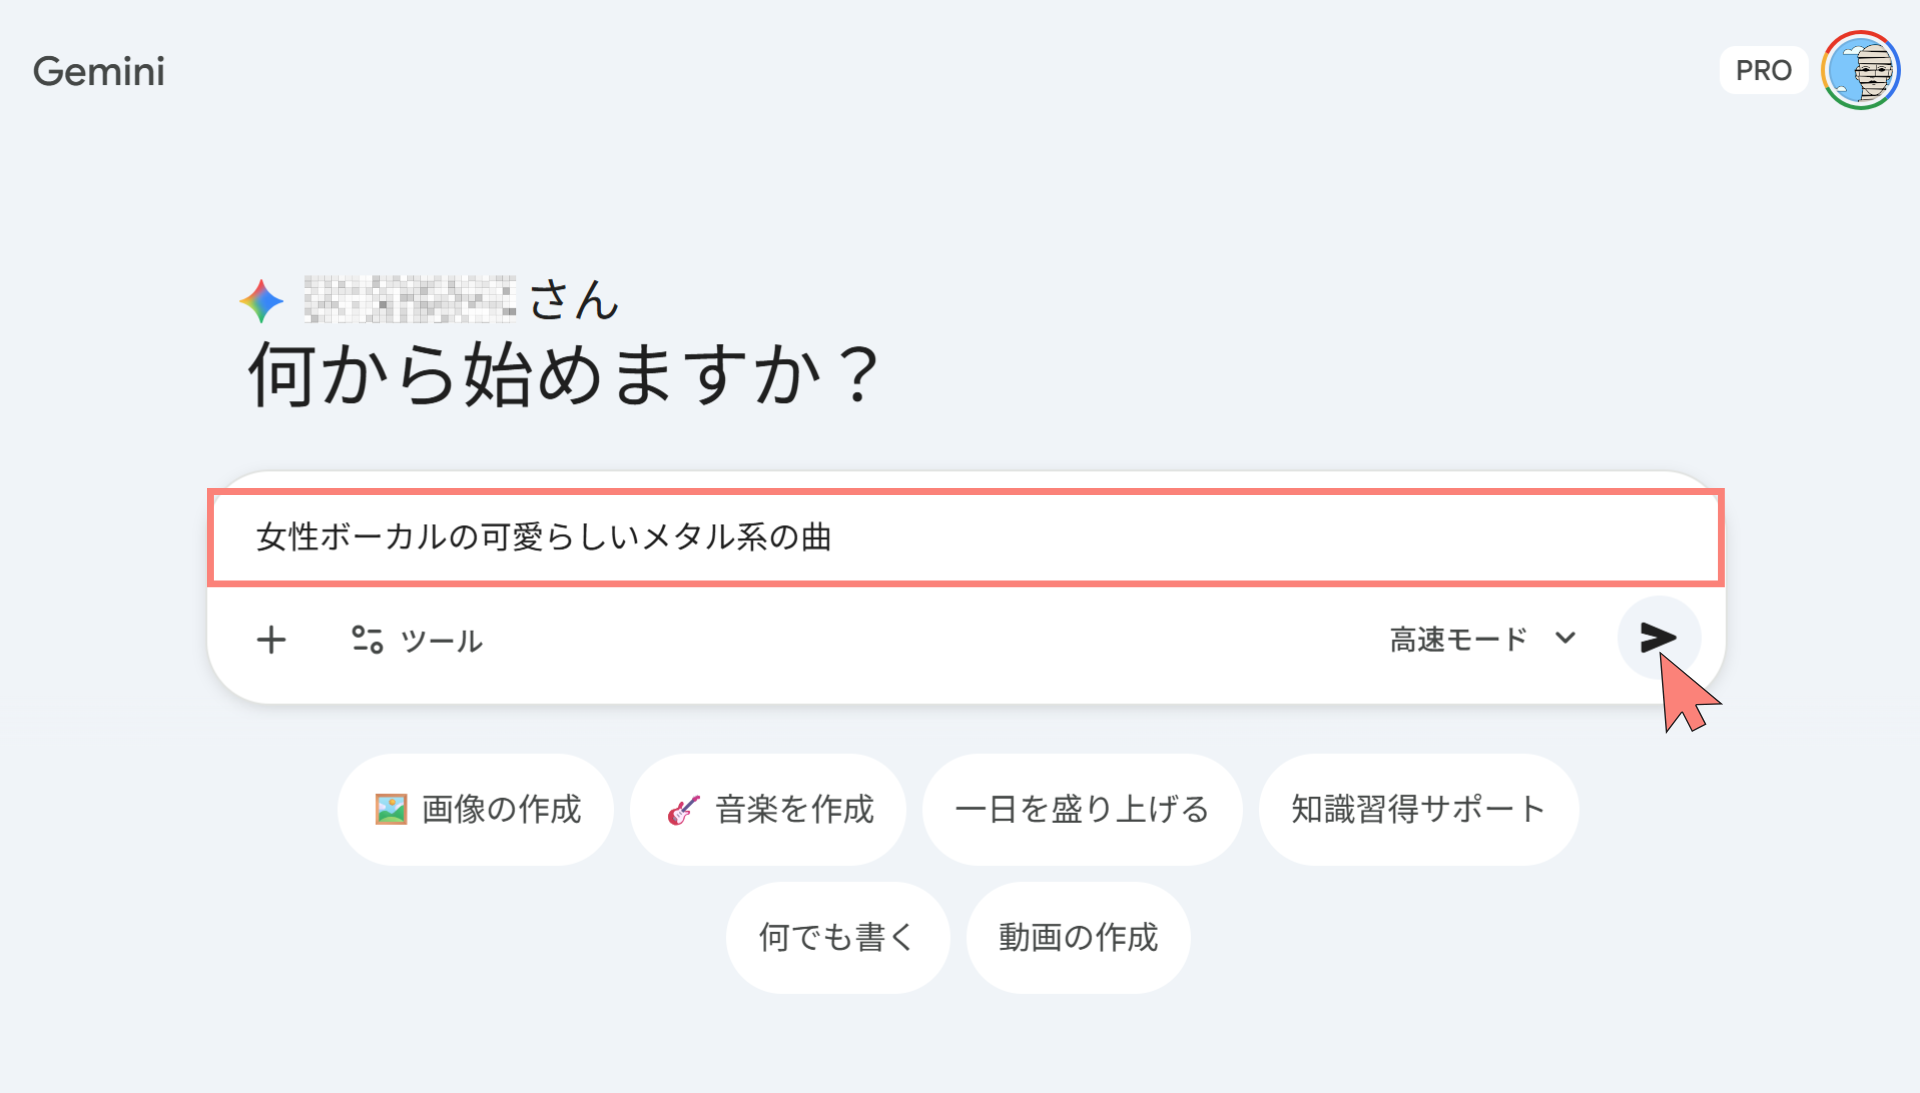Click the Gemini logo text
Viewport: 1920px width, 1093px height.
(99, 71)
